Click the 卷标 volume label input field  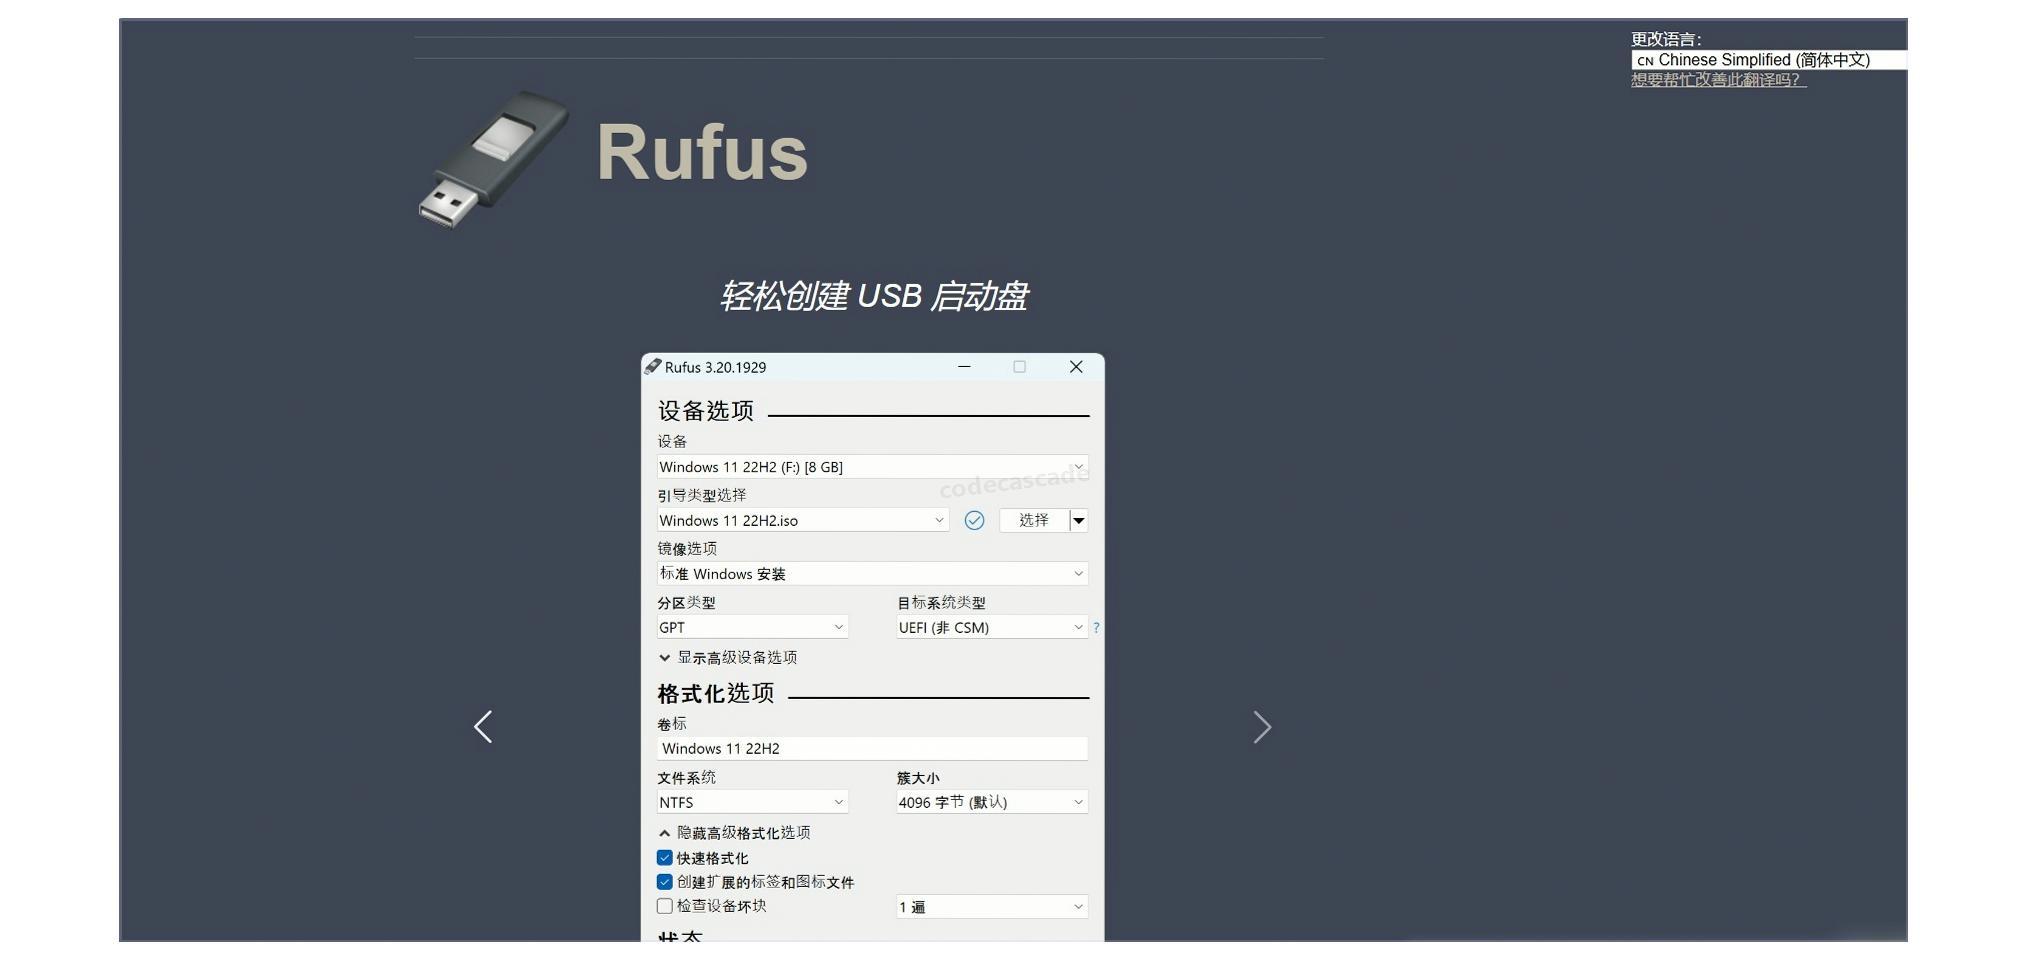pos(870,748)
